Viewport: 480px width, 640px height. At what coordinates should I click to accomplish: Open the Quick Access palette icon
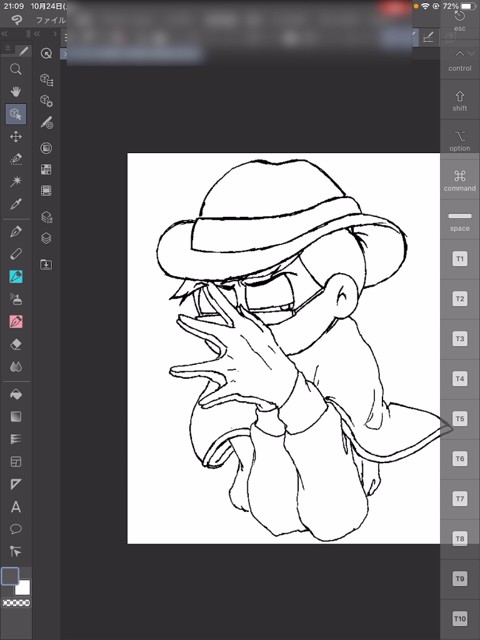point(47,53)
